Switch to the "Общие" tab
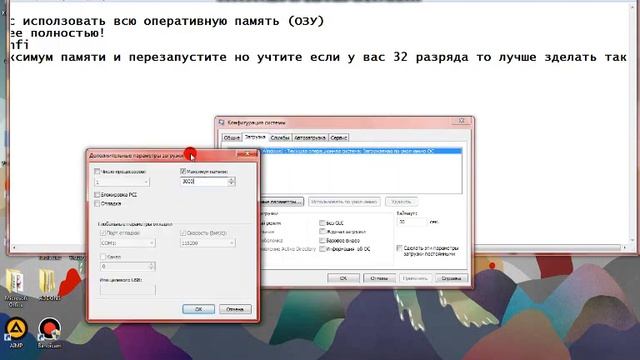The height and width of the screenshot is (360, 640). [x=232, y=138]
